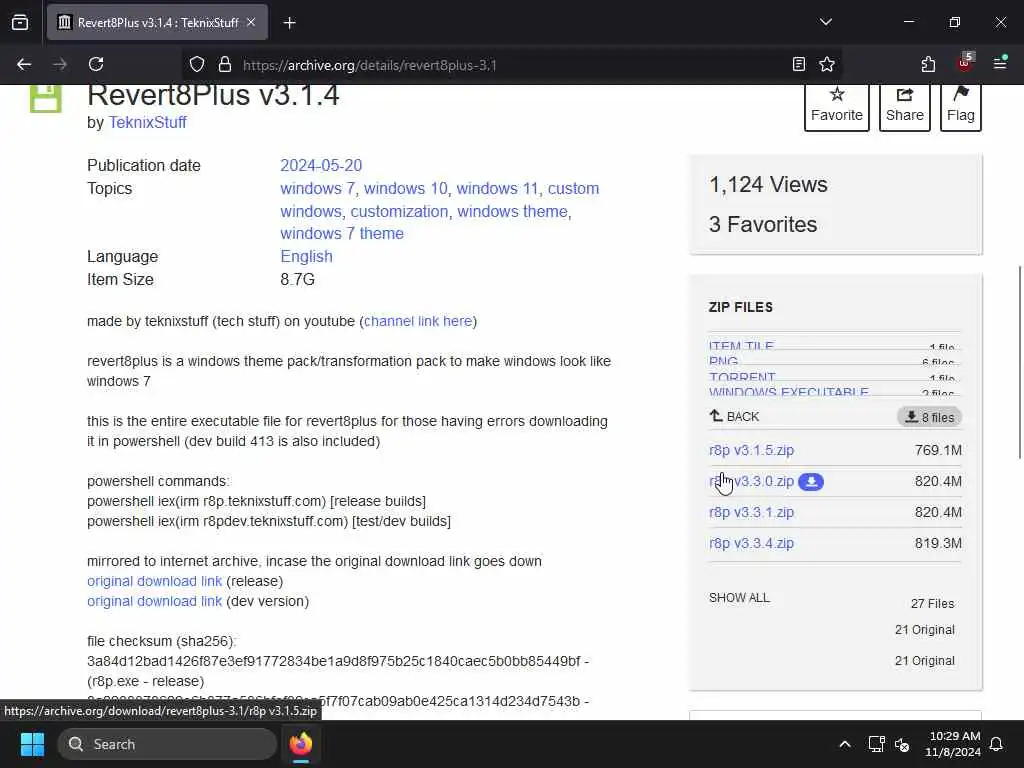Open the extensions puzzle icon
Image resolution: width=1024 pixels, height=768 pixels.
click(x=928, y=64)
